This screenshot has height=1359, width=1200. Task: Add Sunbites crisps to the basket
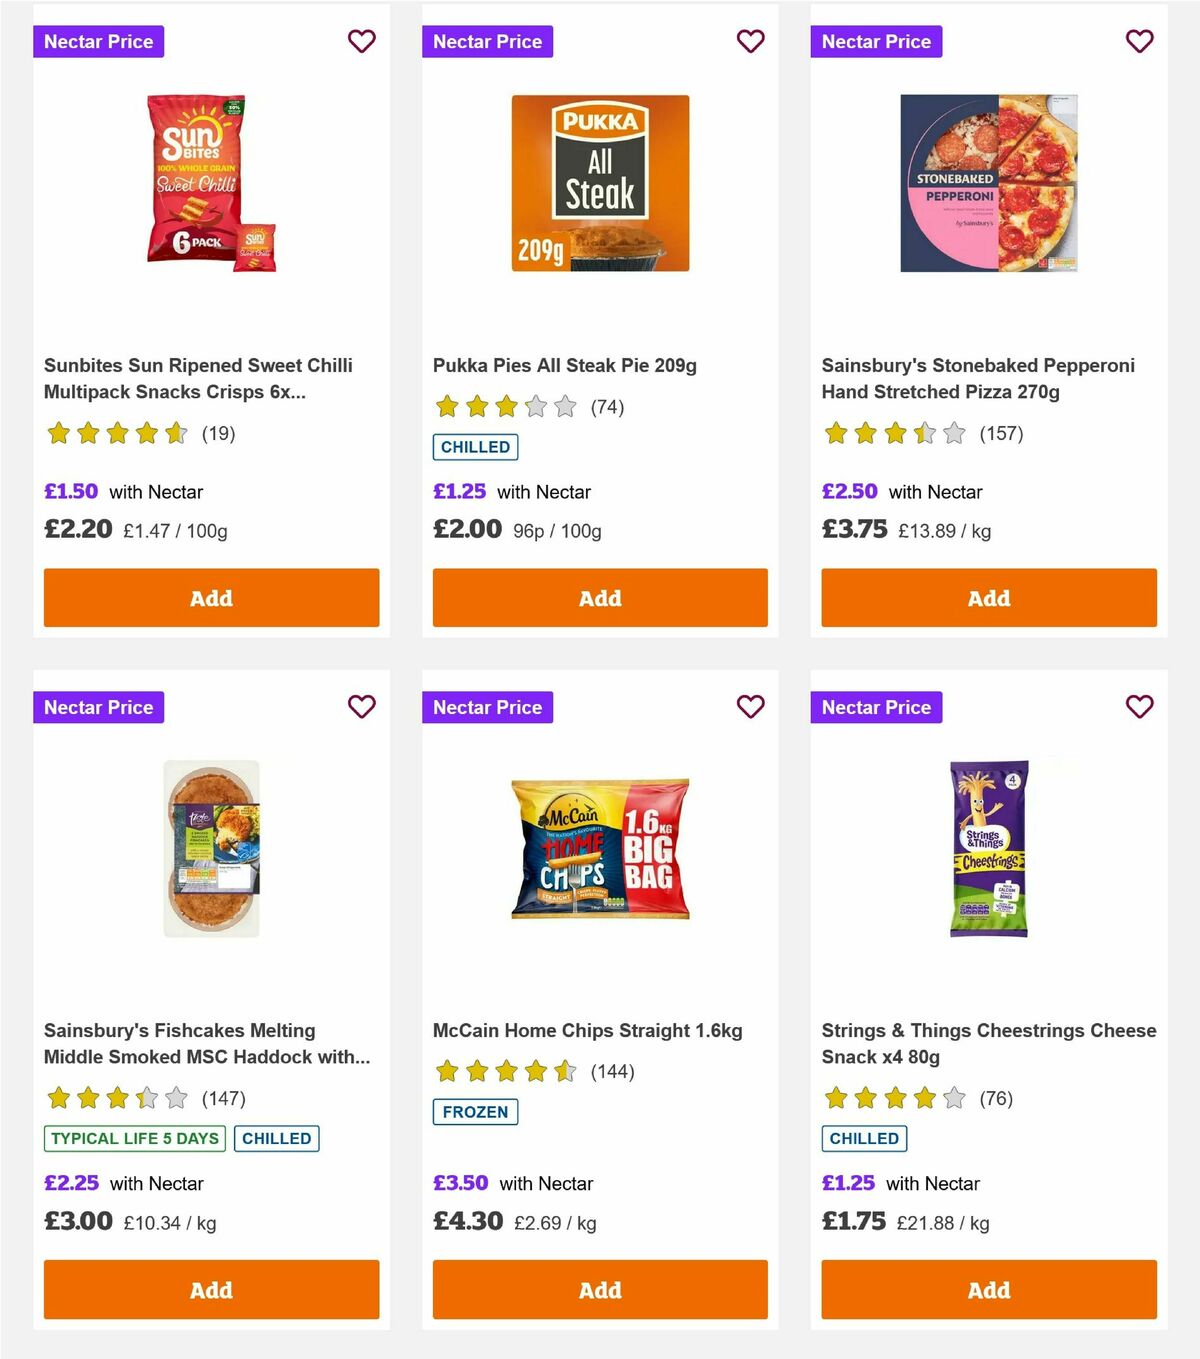(x=210, y=597)
